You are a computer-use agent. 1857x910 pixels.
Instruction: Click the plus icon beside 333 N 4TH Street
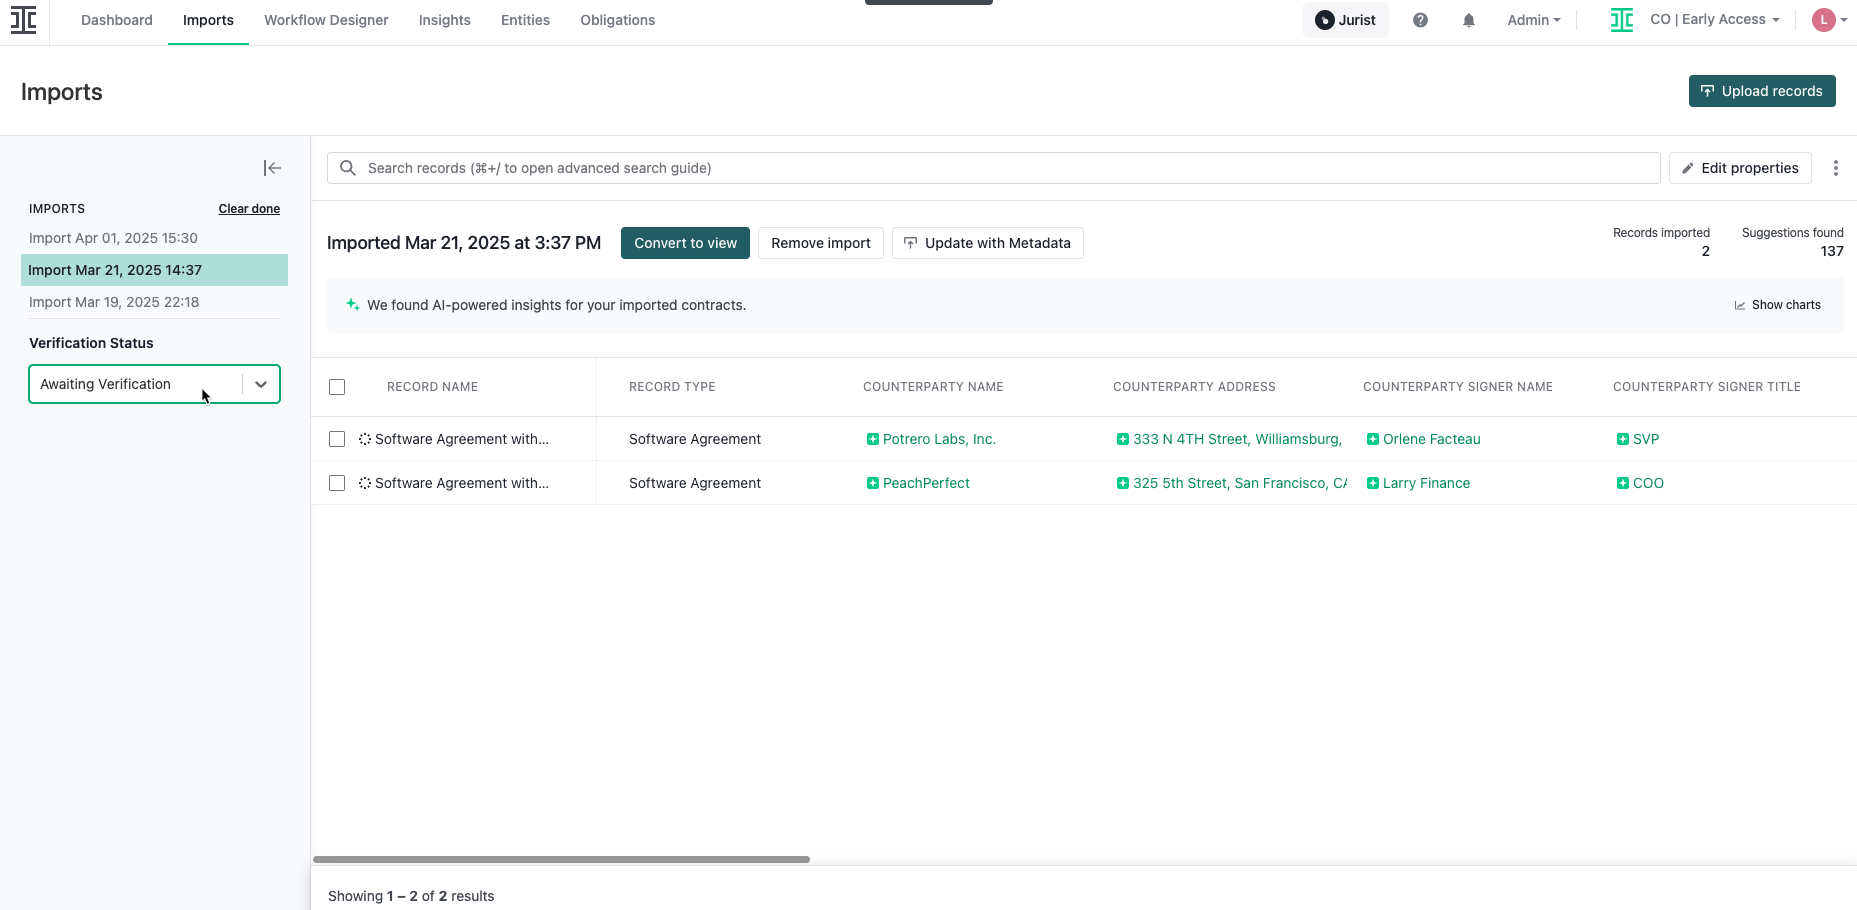click(1122, 439)
